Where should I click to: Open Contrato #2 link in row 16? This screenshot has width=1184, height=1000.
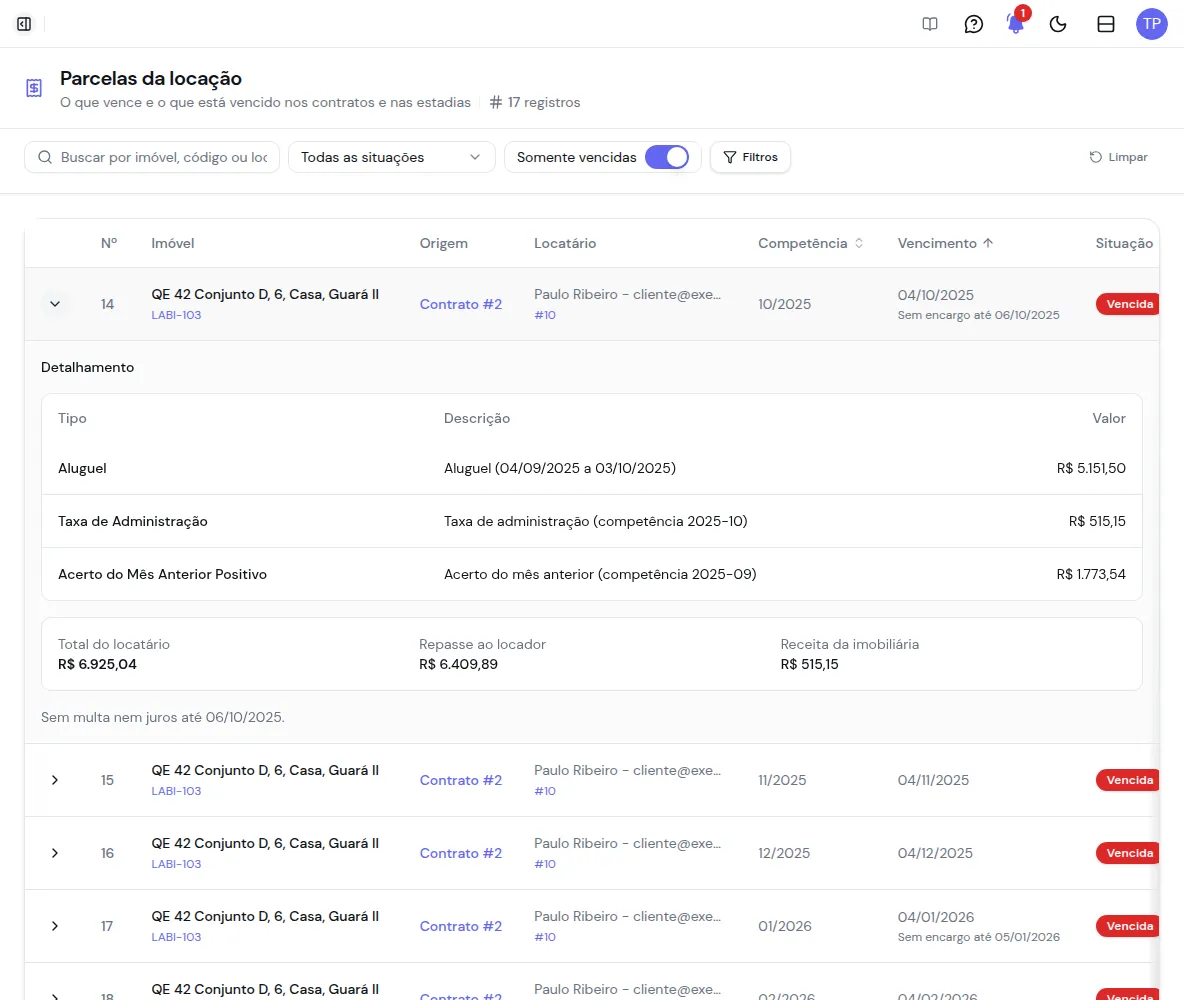[x=461, y=853]
